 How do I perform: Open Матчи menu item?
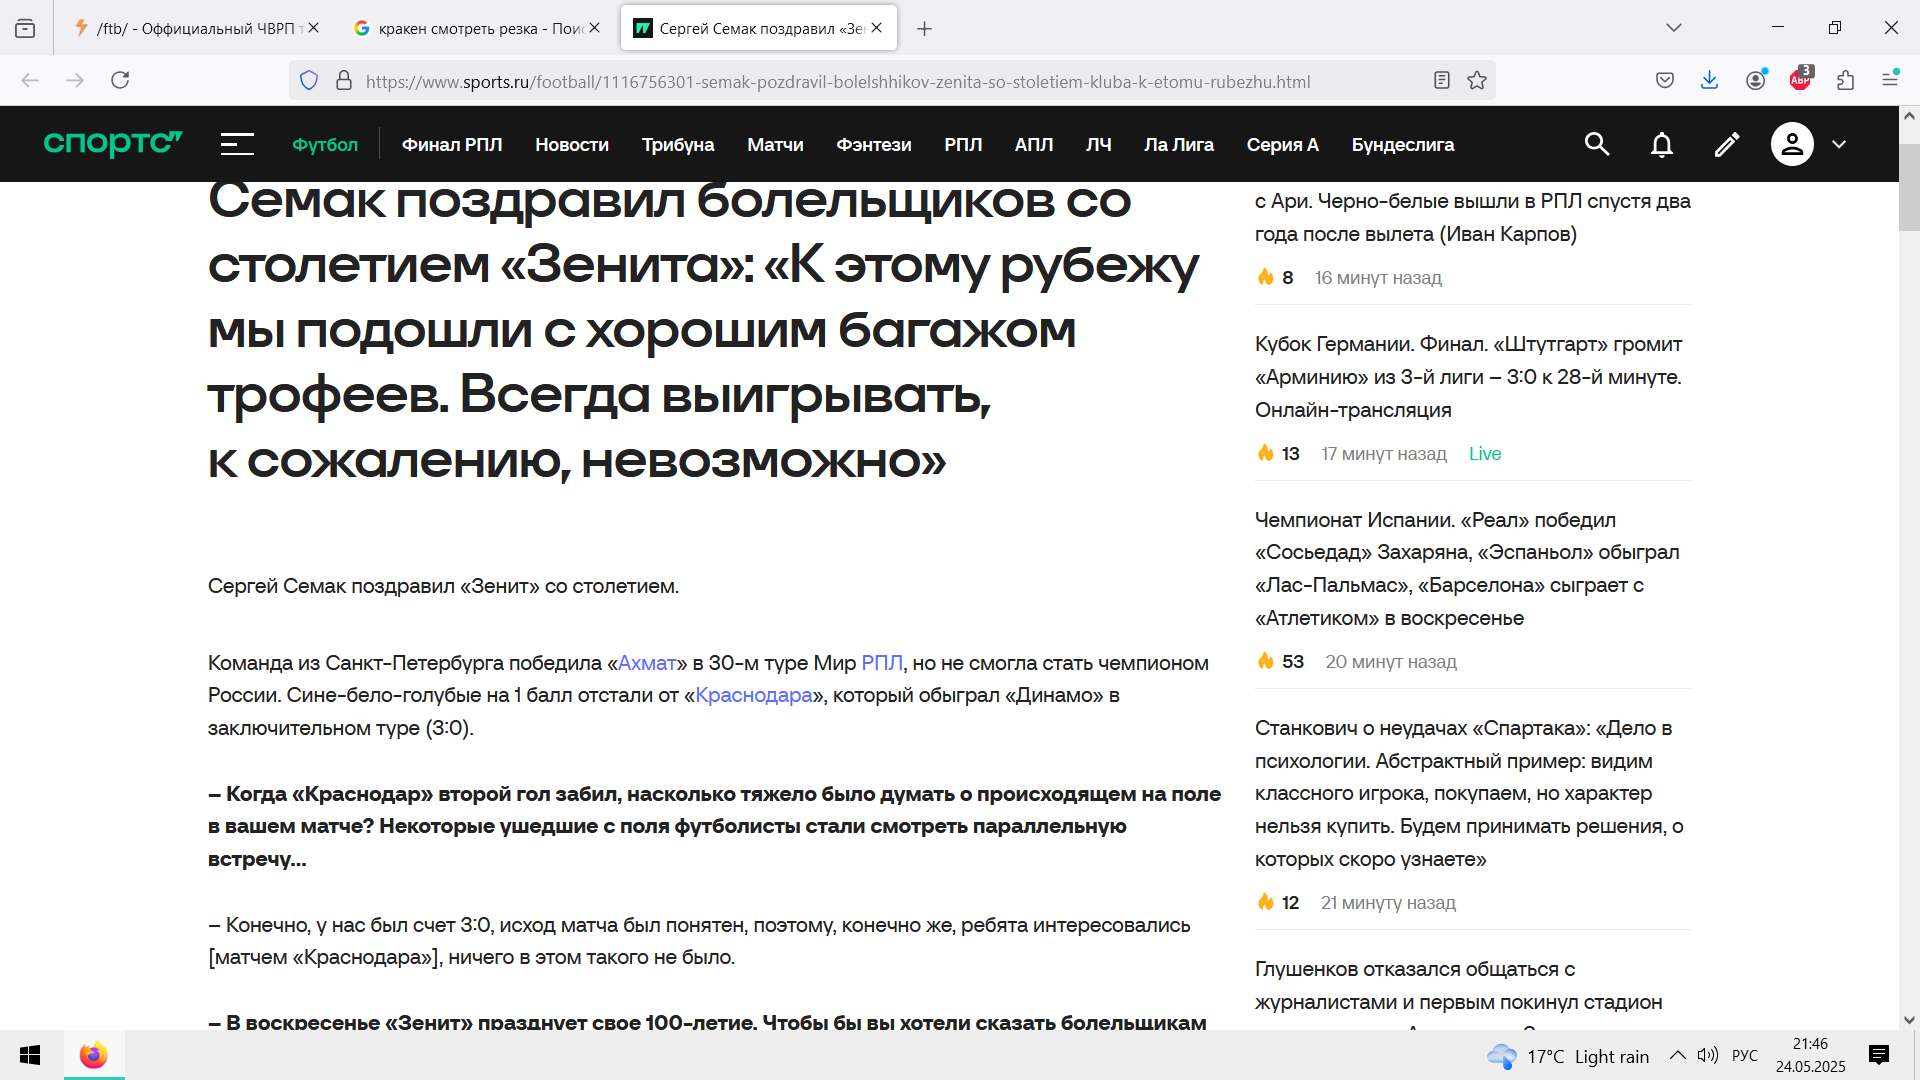click(776, 144)
